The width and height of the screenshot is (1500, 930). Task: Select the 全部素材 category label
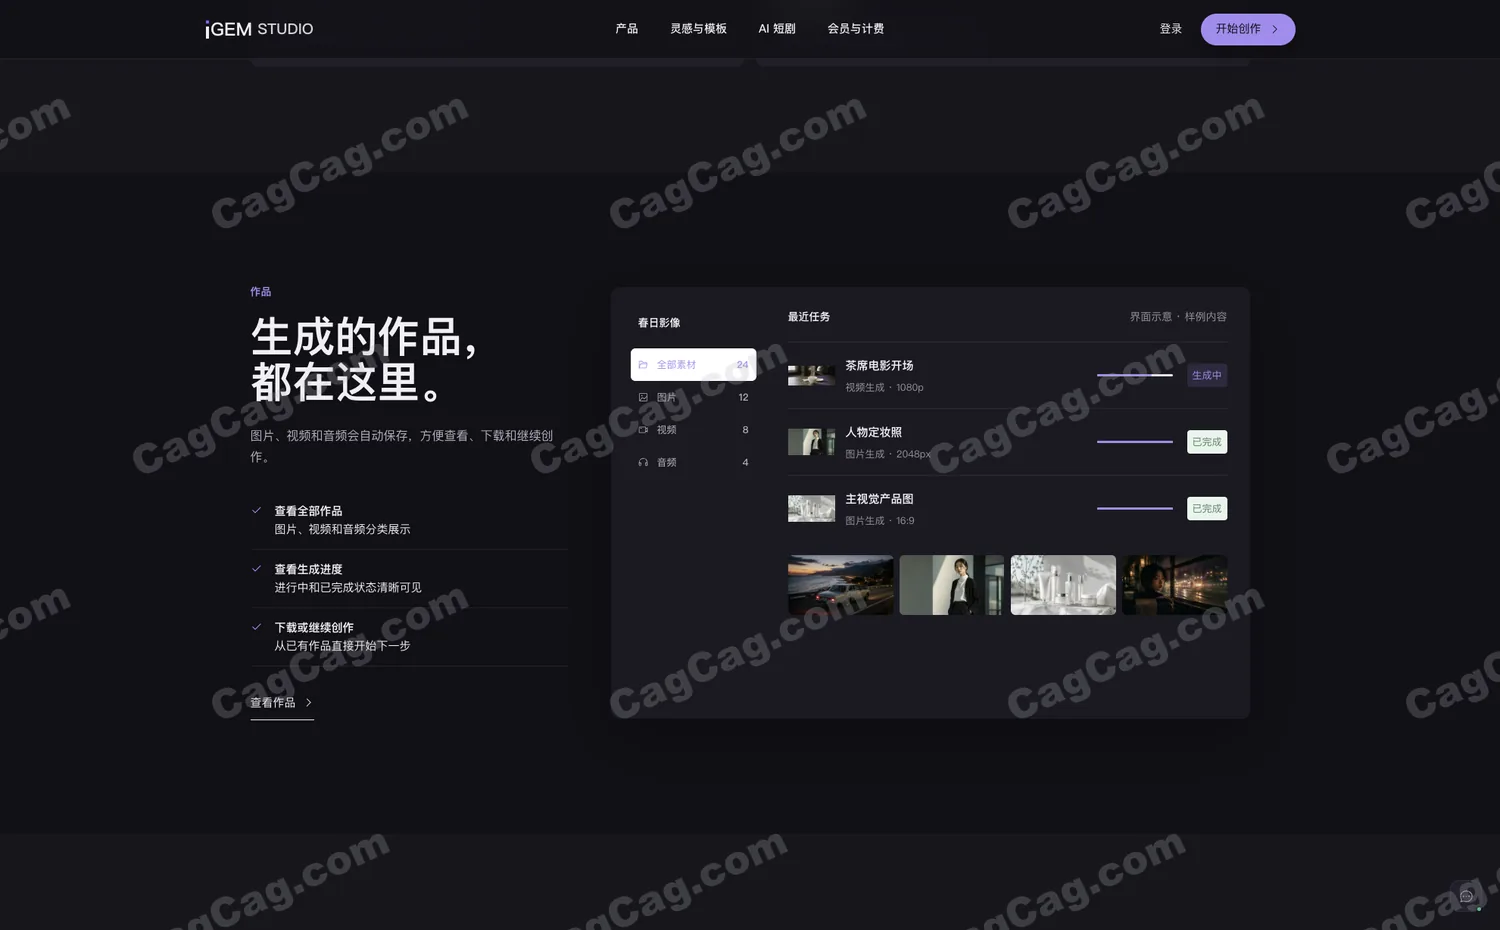coord(676,365)
